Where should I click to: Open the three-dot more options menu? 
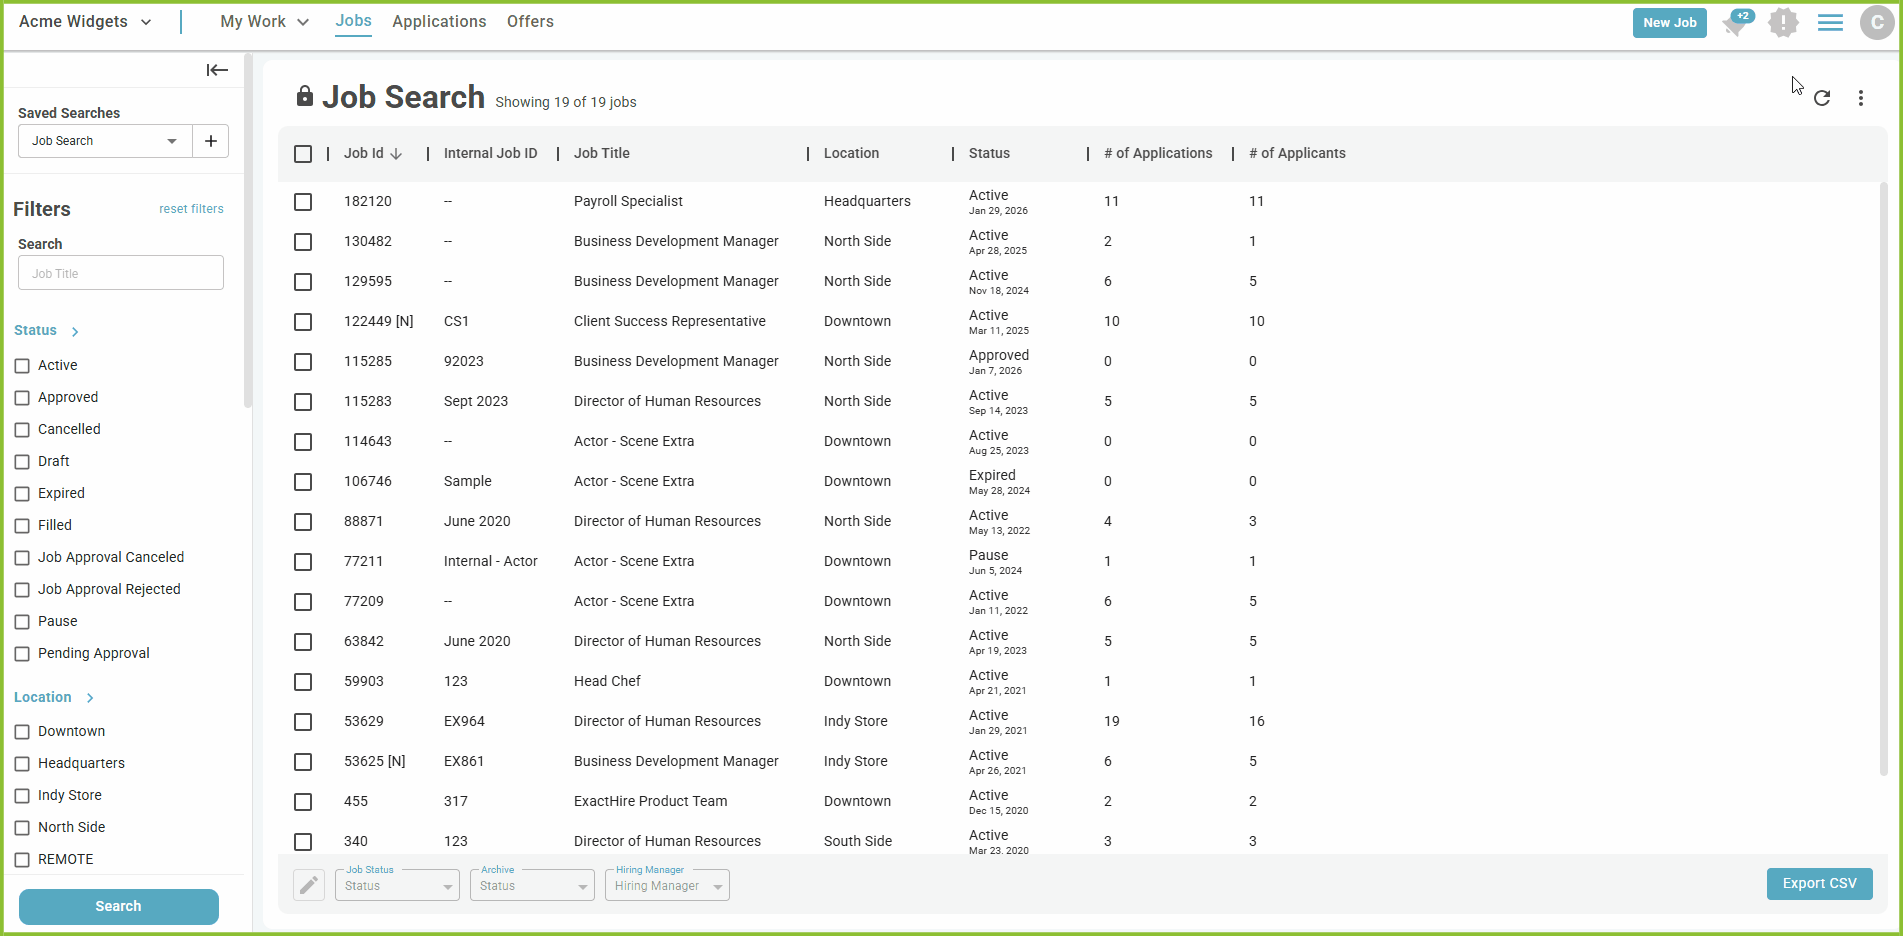1860,98
